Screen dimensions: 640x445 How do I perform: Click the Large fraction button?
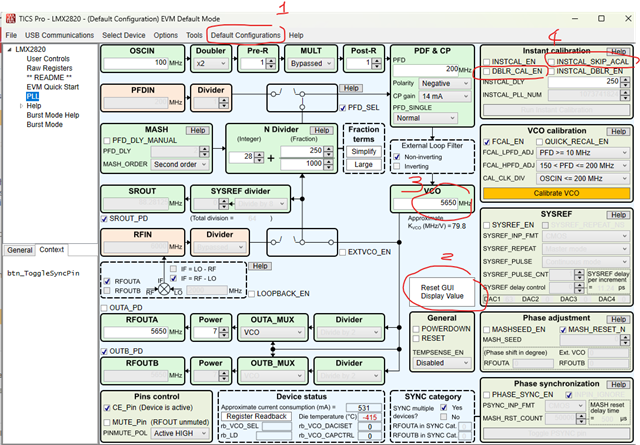(x=364, y=164)
